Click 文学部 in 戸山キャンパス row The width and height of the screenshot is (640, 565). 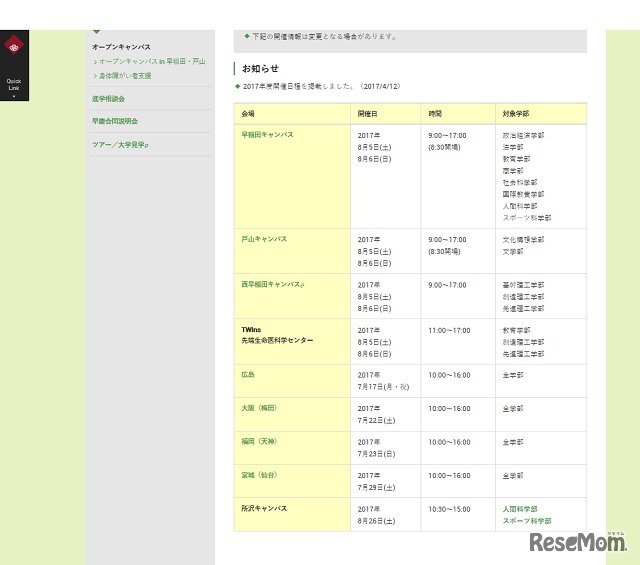tap(513, 251)
